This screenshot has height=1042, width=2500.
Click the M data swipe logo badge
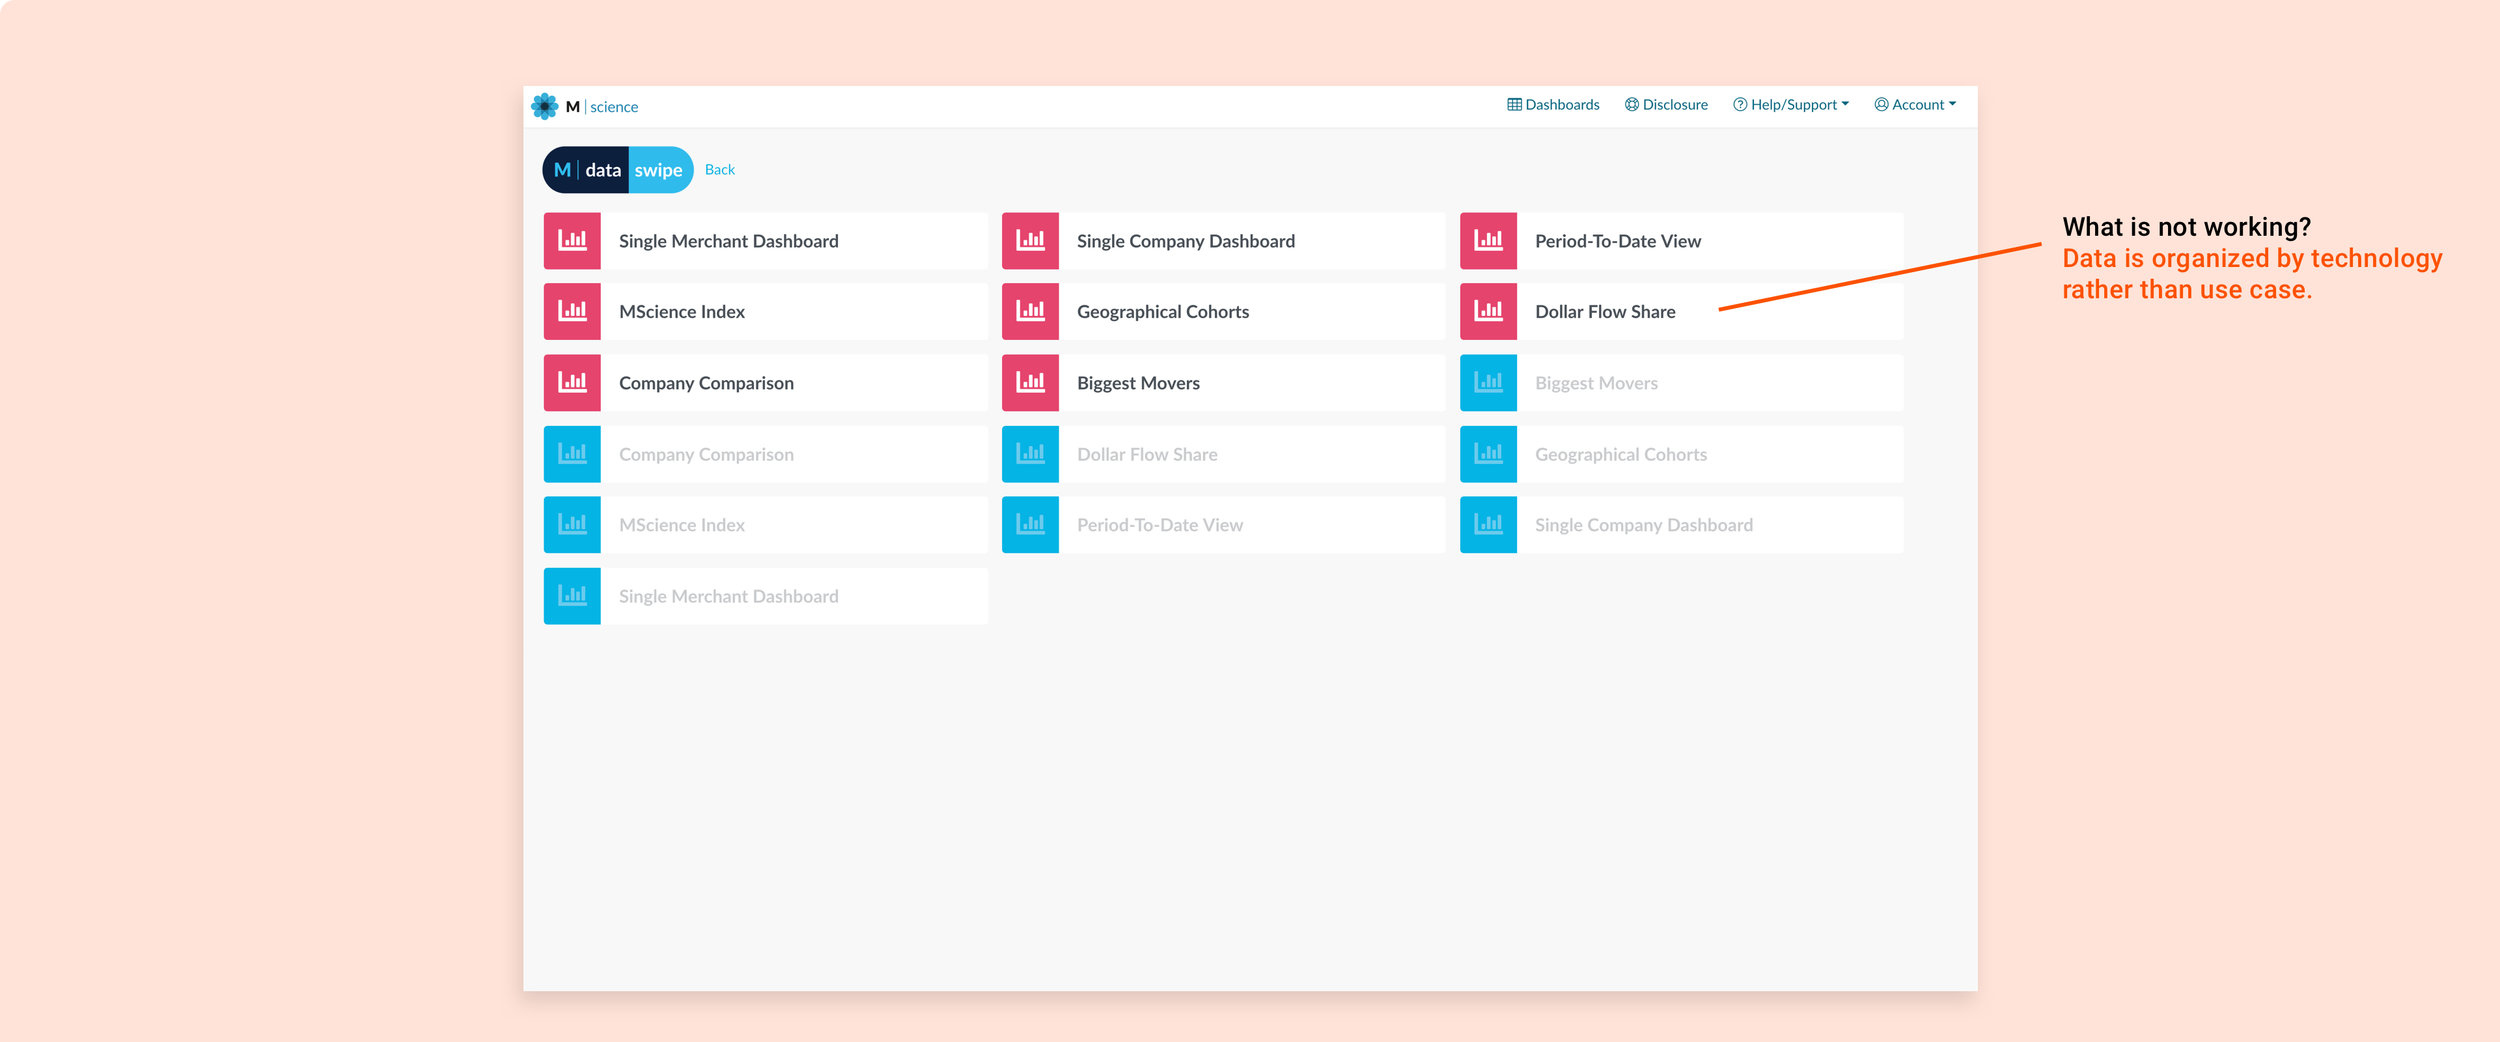tap(618, 170)
